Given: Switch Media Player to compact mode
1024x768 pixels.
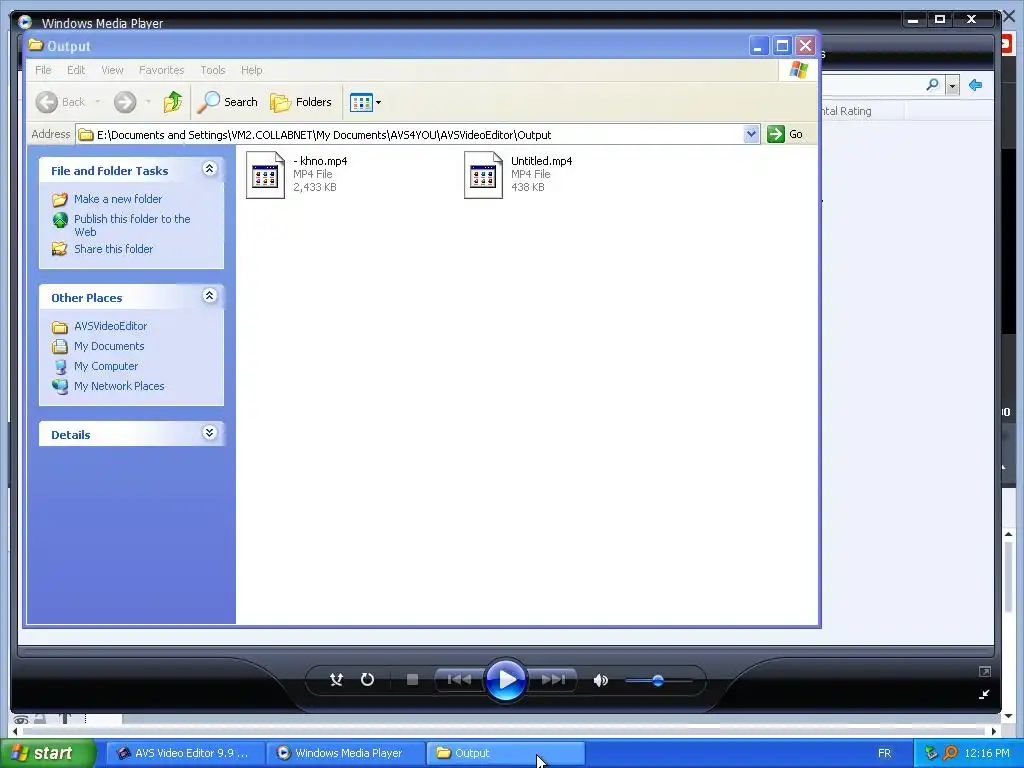Looking at the screenshot, I should 984,694.
